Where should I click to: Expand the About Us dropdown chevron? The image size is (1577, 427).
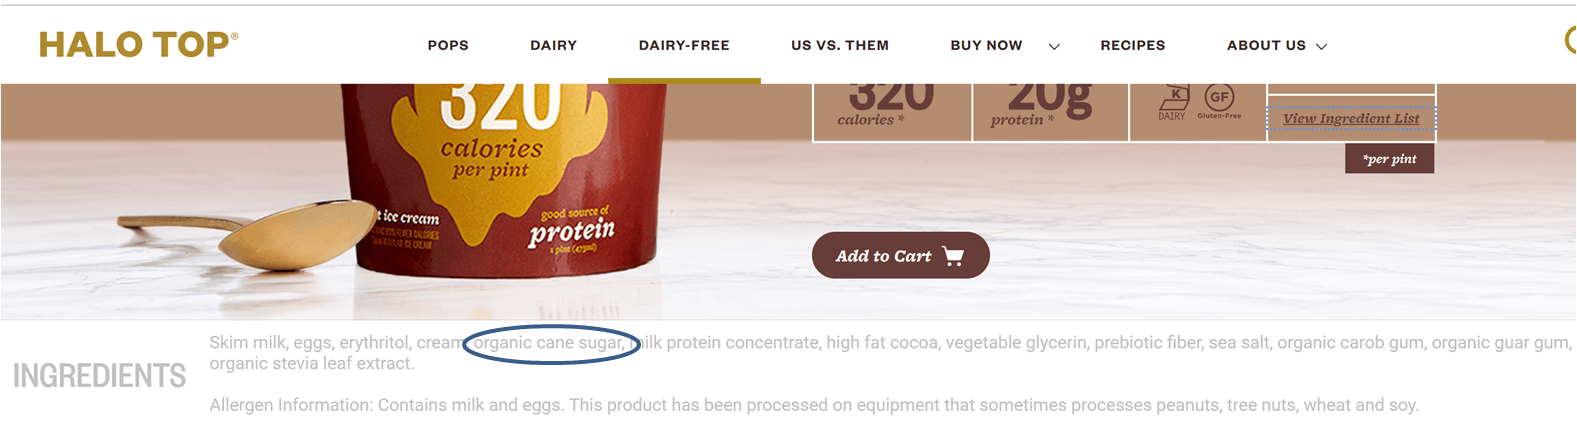pyautogui.click(x=1321, y=46)
